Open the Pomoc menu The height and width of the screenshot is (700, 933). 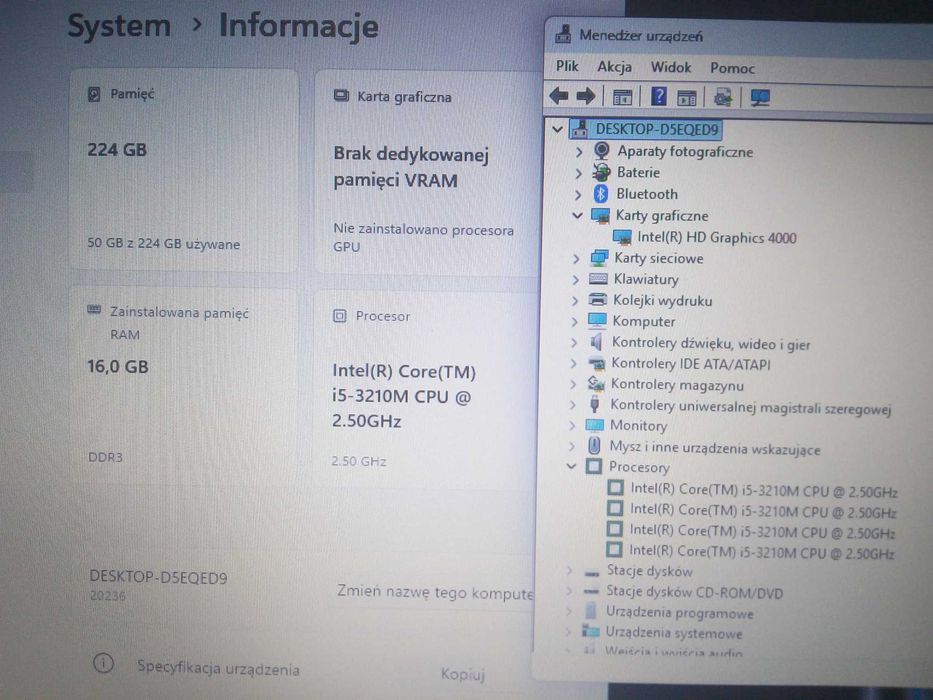click(x=732, y=68)
